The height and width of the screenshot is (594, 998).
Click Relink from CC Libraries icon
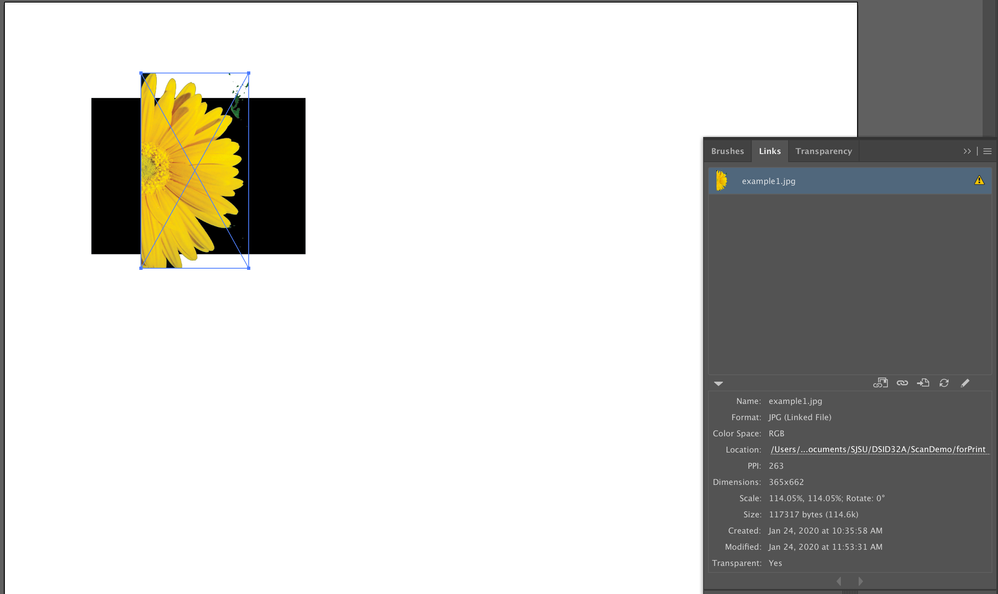point(880,383)
